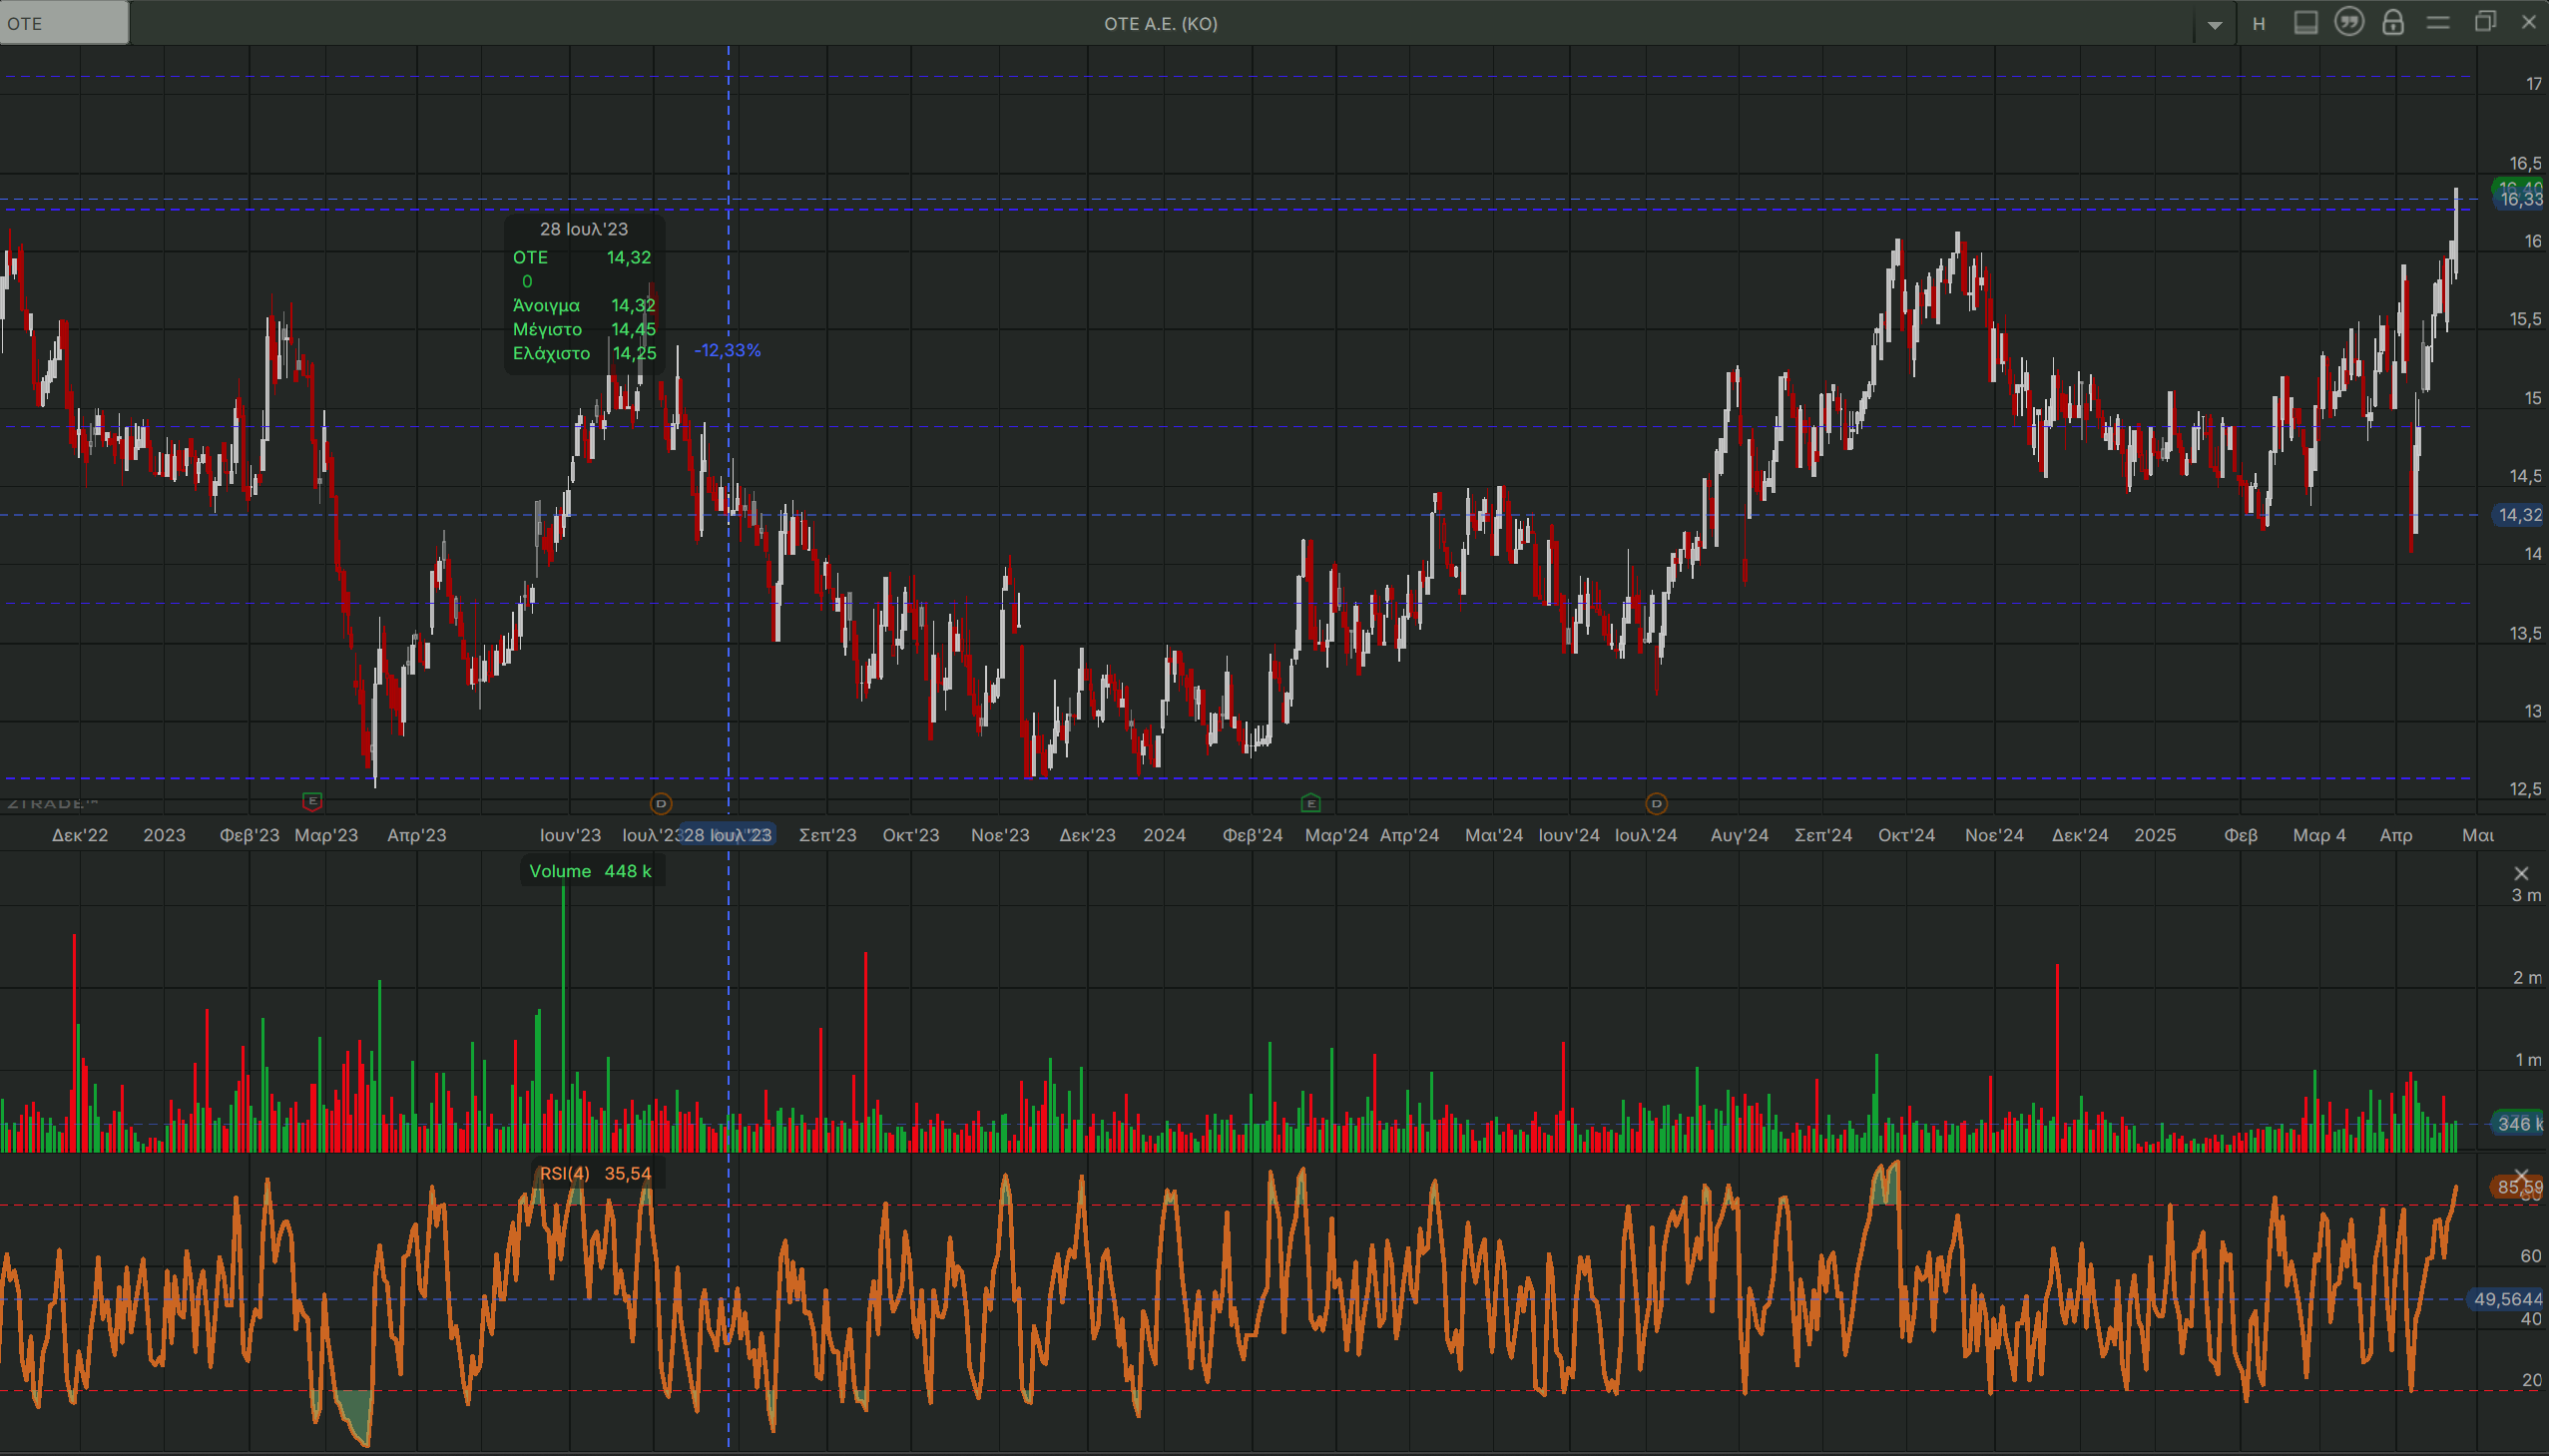
Task: Click the OTE symbol input field
Action: pyautogui.click(x=64, y=23)
